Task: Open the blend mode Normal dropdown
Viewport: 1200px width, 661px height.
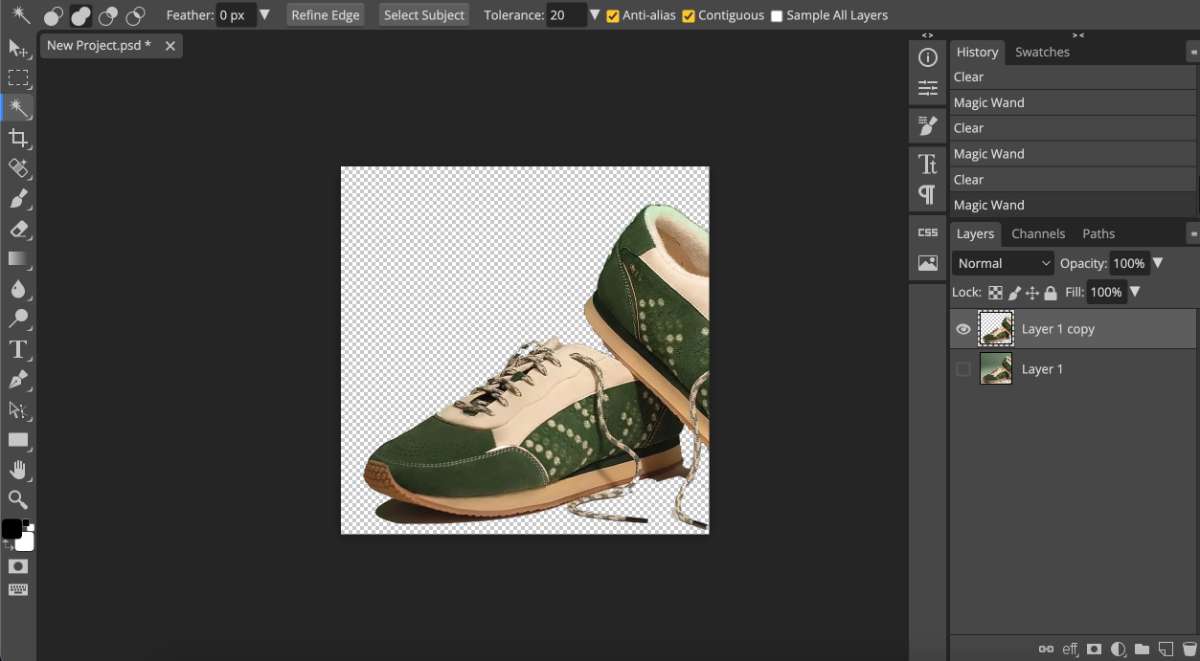Action: pos(1003,263)
